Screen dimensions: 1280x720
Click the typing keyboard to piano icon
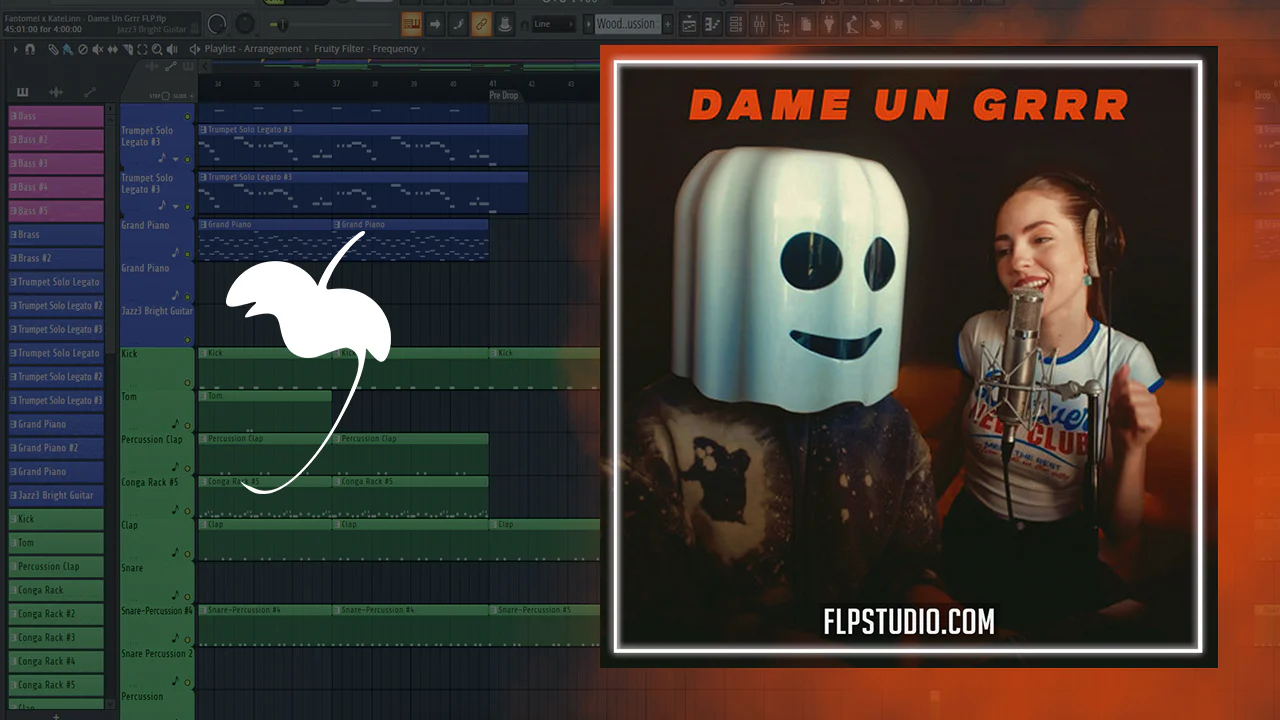pos(411,24)
